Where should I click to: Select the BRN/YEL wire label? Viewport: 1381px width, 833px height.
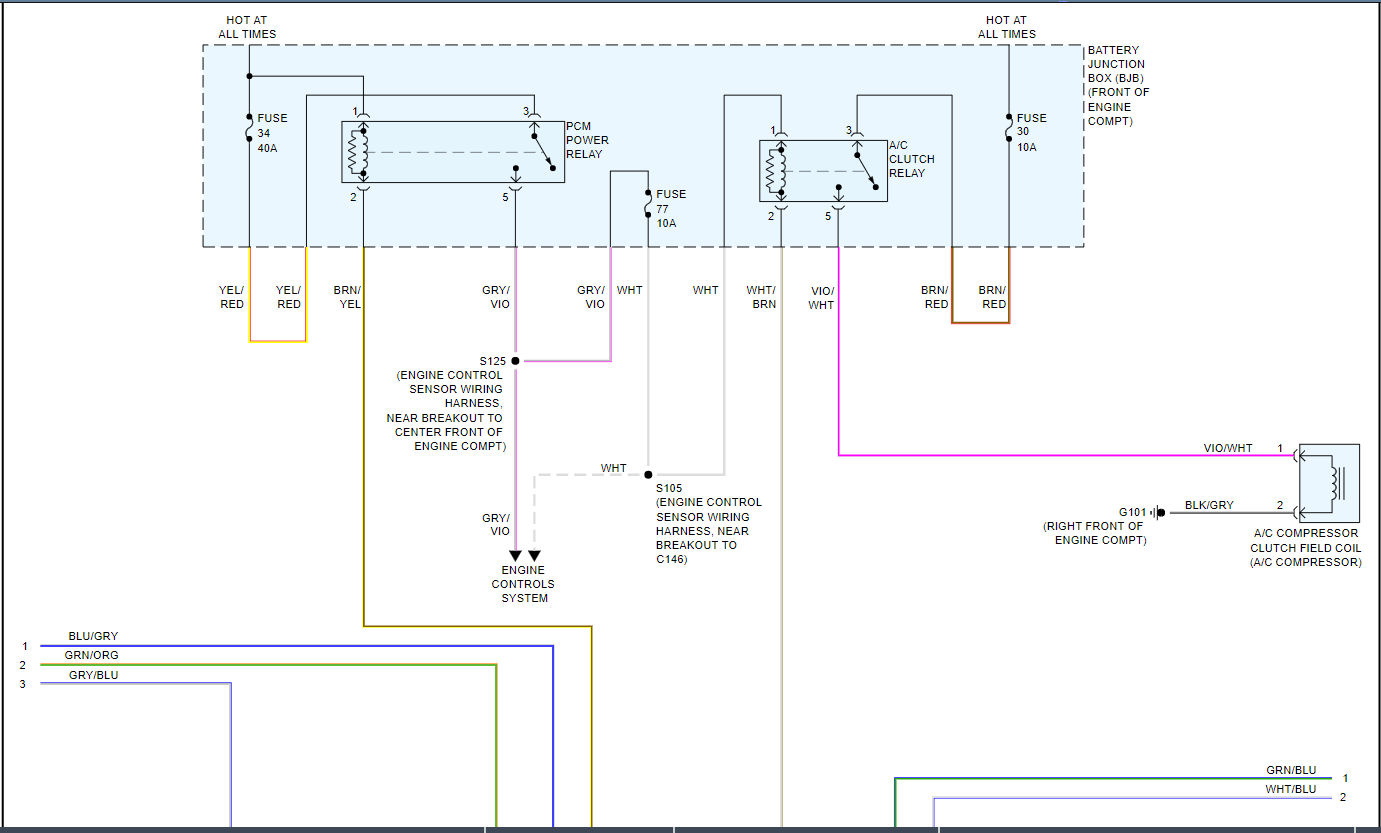(x=347, y=297)
